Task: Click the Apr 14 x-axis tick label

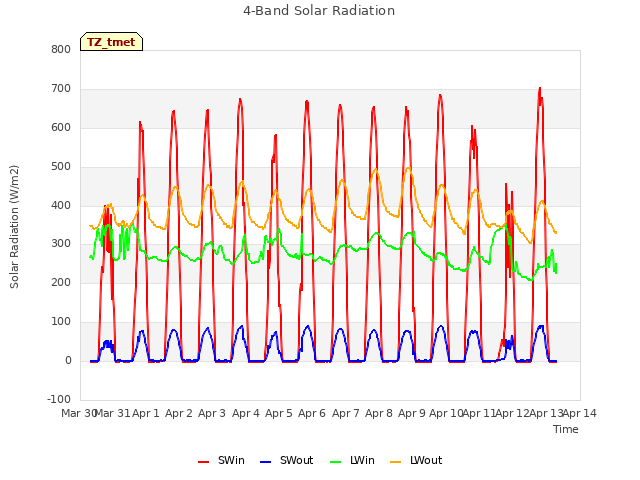Action: coord(580,413)
